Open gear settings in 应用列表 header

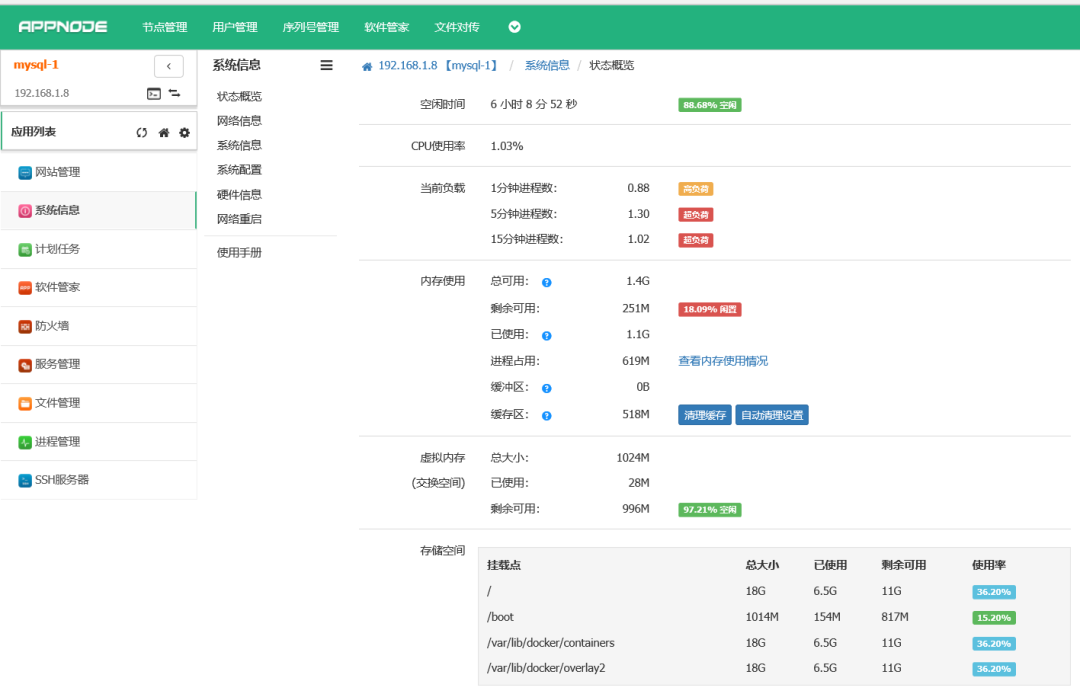[x=185, y=133]
